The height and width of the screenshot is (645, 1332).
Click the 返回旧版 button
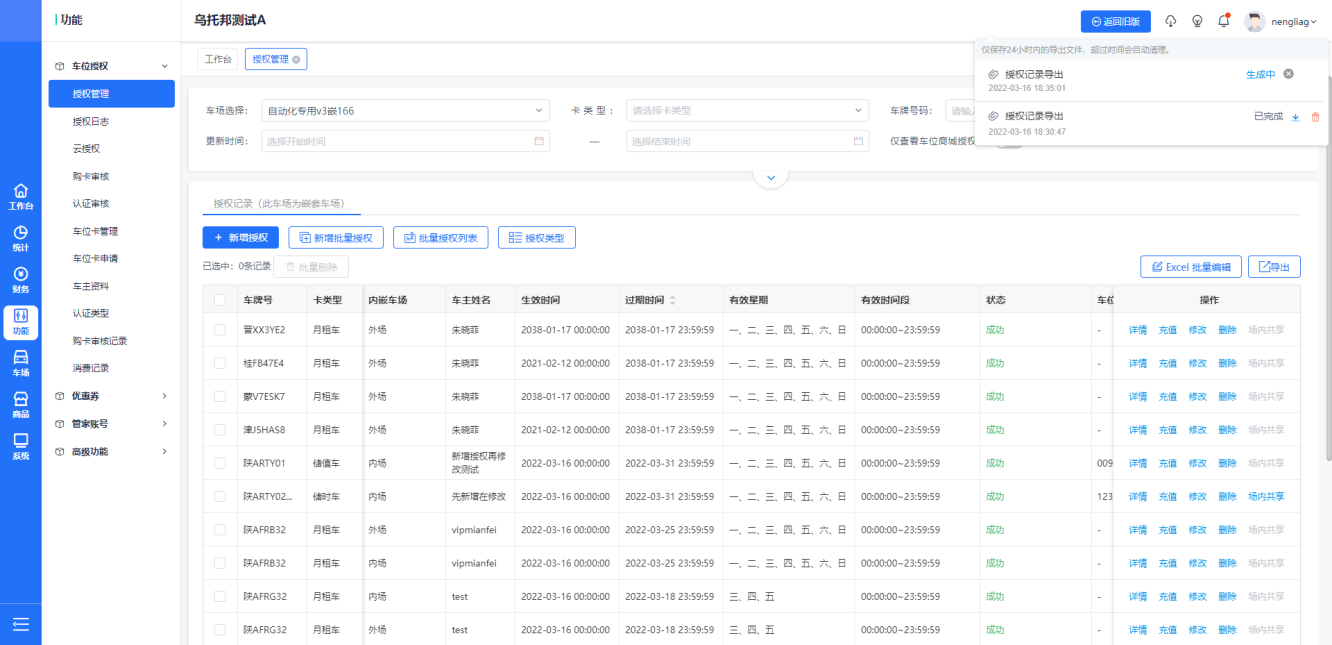coord(1115,21)
